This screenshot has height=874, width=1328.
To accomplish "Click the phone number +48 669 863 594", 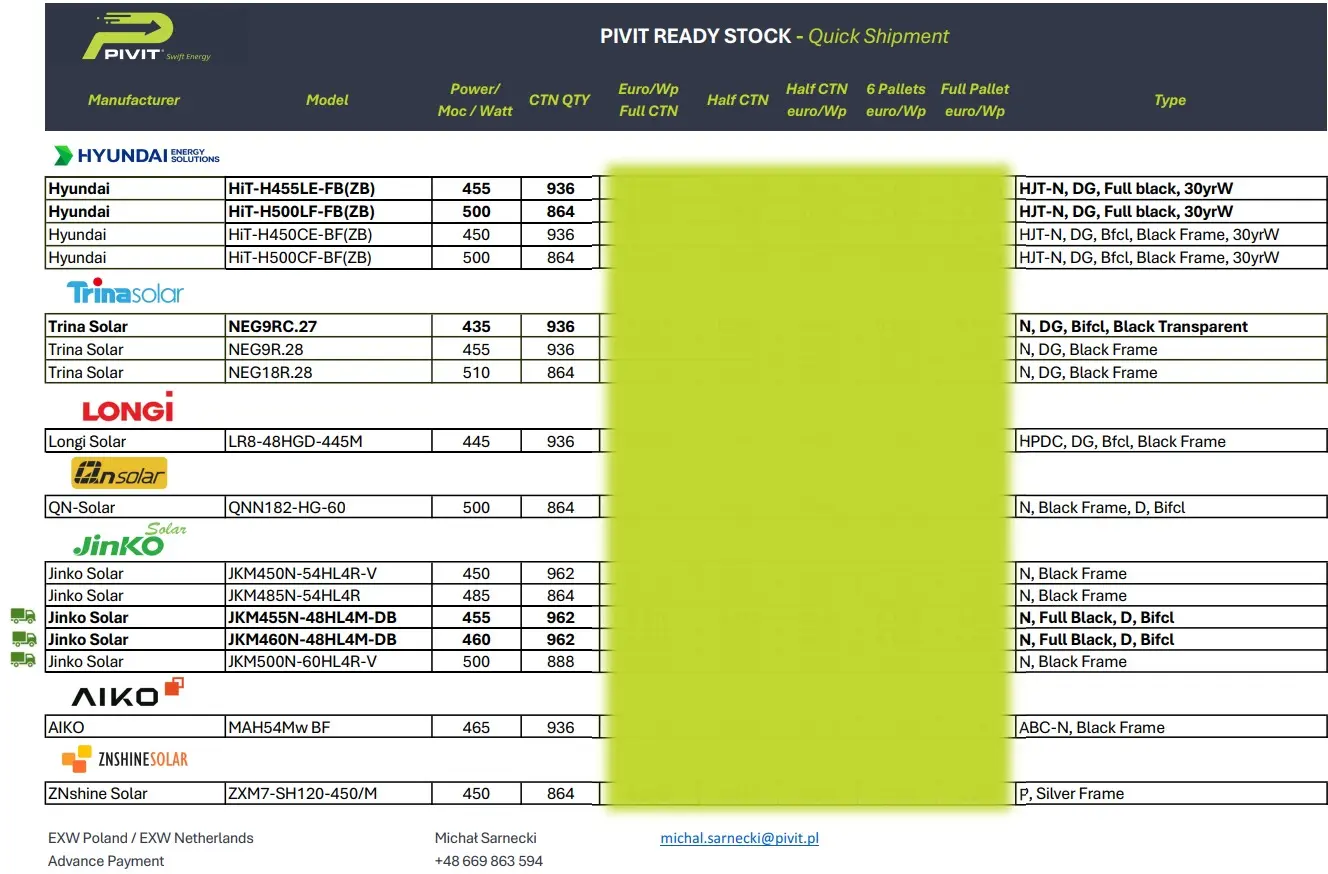I will [x=489, y=861].
